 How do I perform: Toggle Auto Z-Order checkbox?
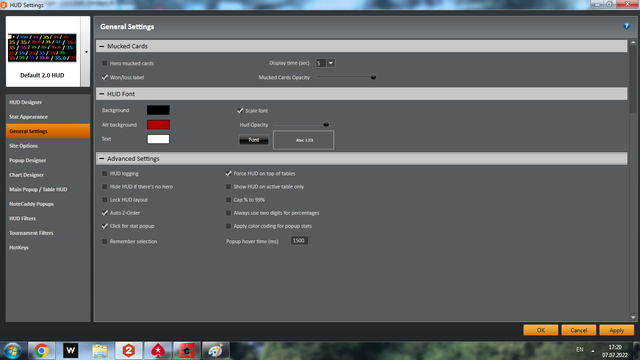click(x=105, y=213)
